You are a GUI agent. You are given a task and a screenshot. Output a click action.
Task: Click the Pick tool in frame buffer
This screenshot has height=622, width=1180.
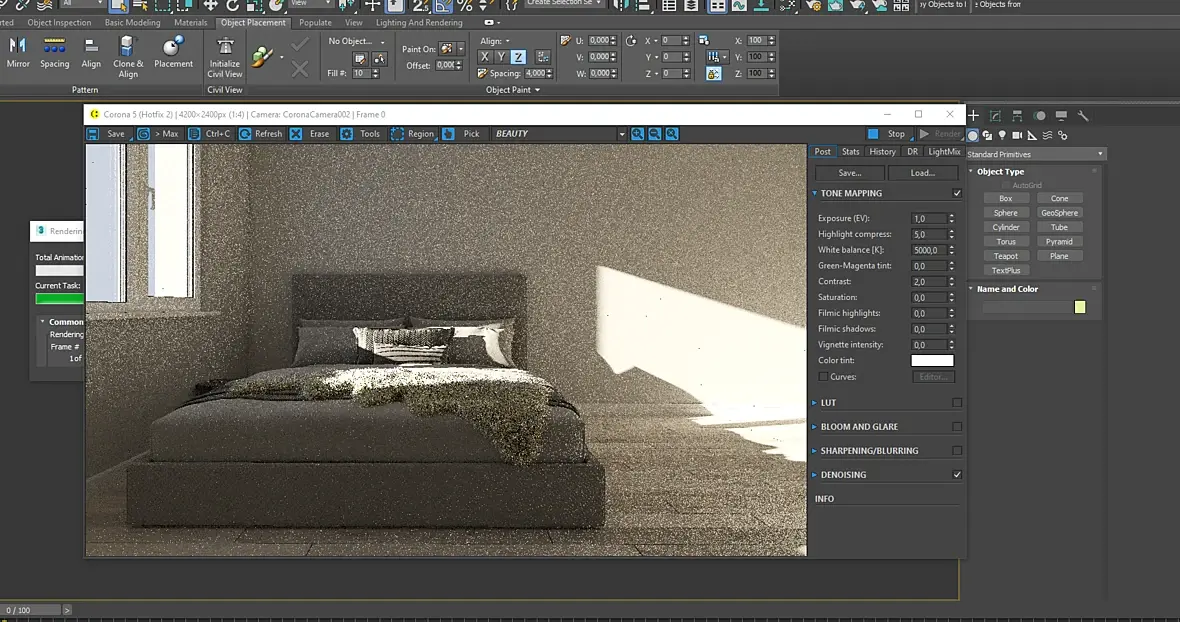point(448,134)
